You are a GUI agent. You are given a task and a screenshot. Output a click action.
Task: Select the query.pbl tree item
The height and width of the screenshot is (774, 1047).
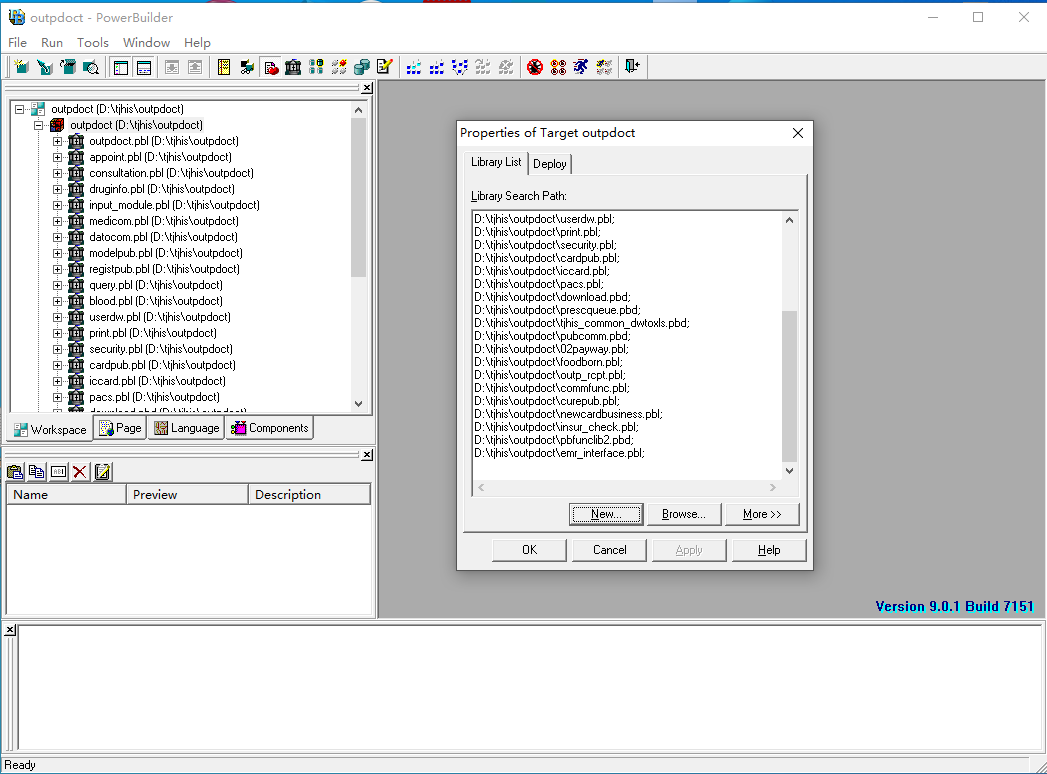(156, 285)
